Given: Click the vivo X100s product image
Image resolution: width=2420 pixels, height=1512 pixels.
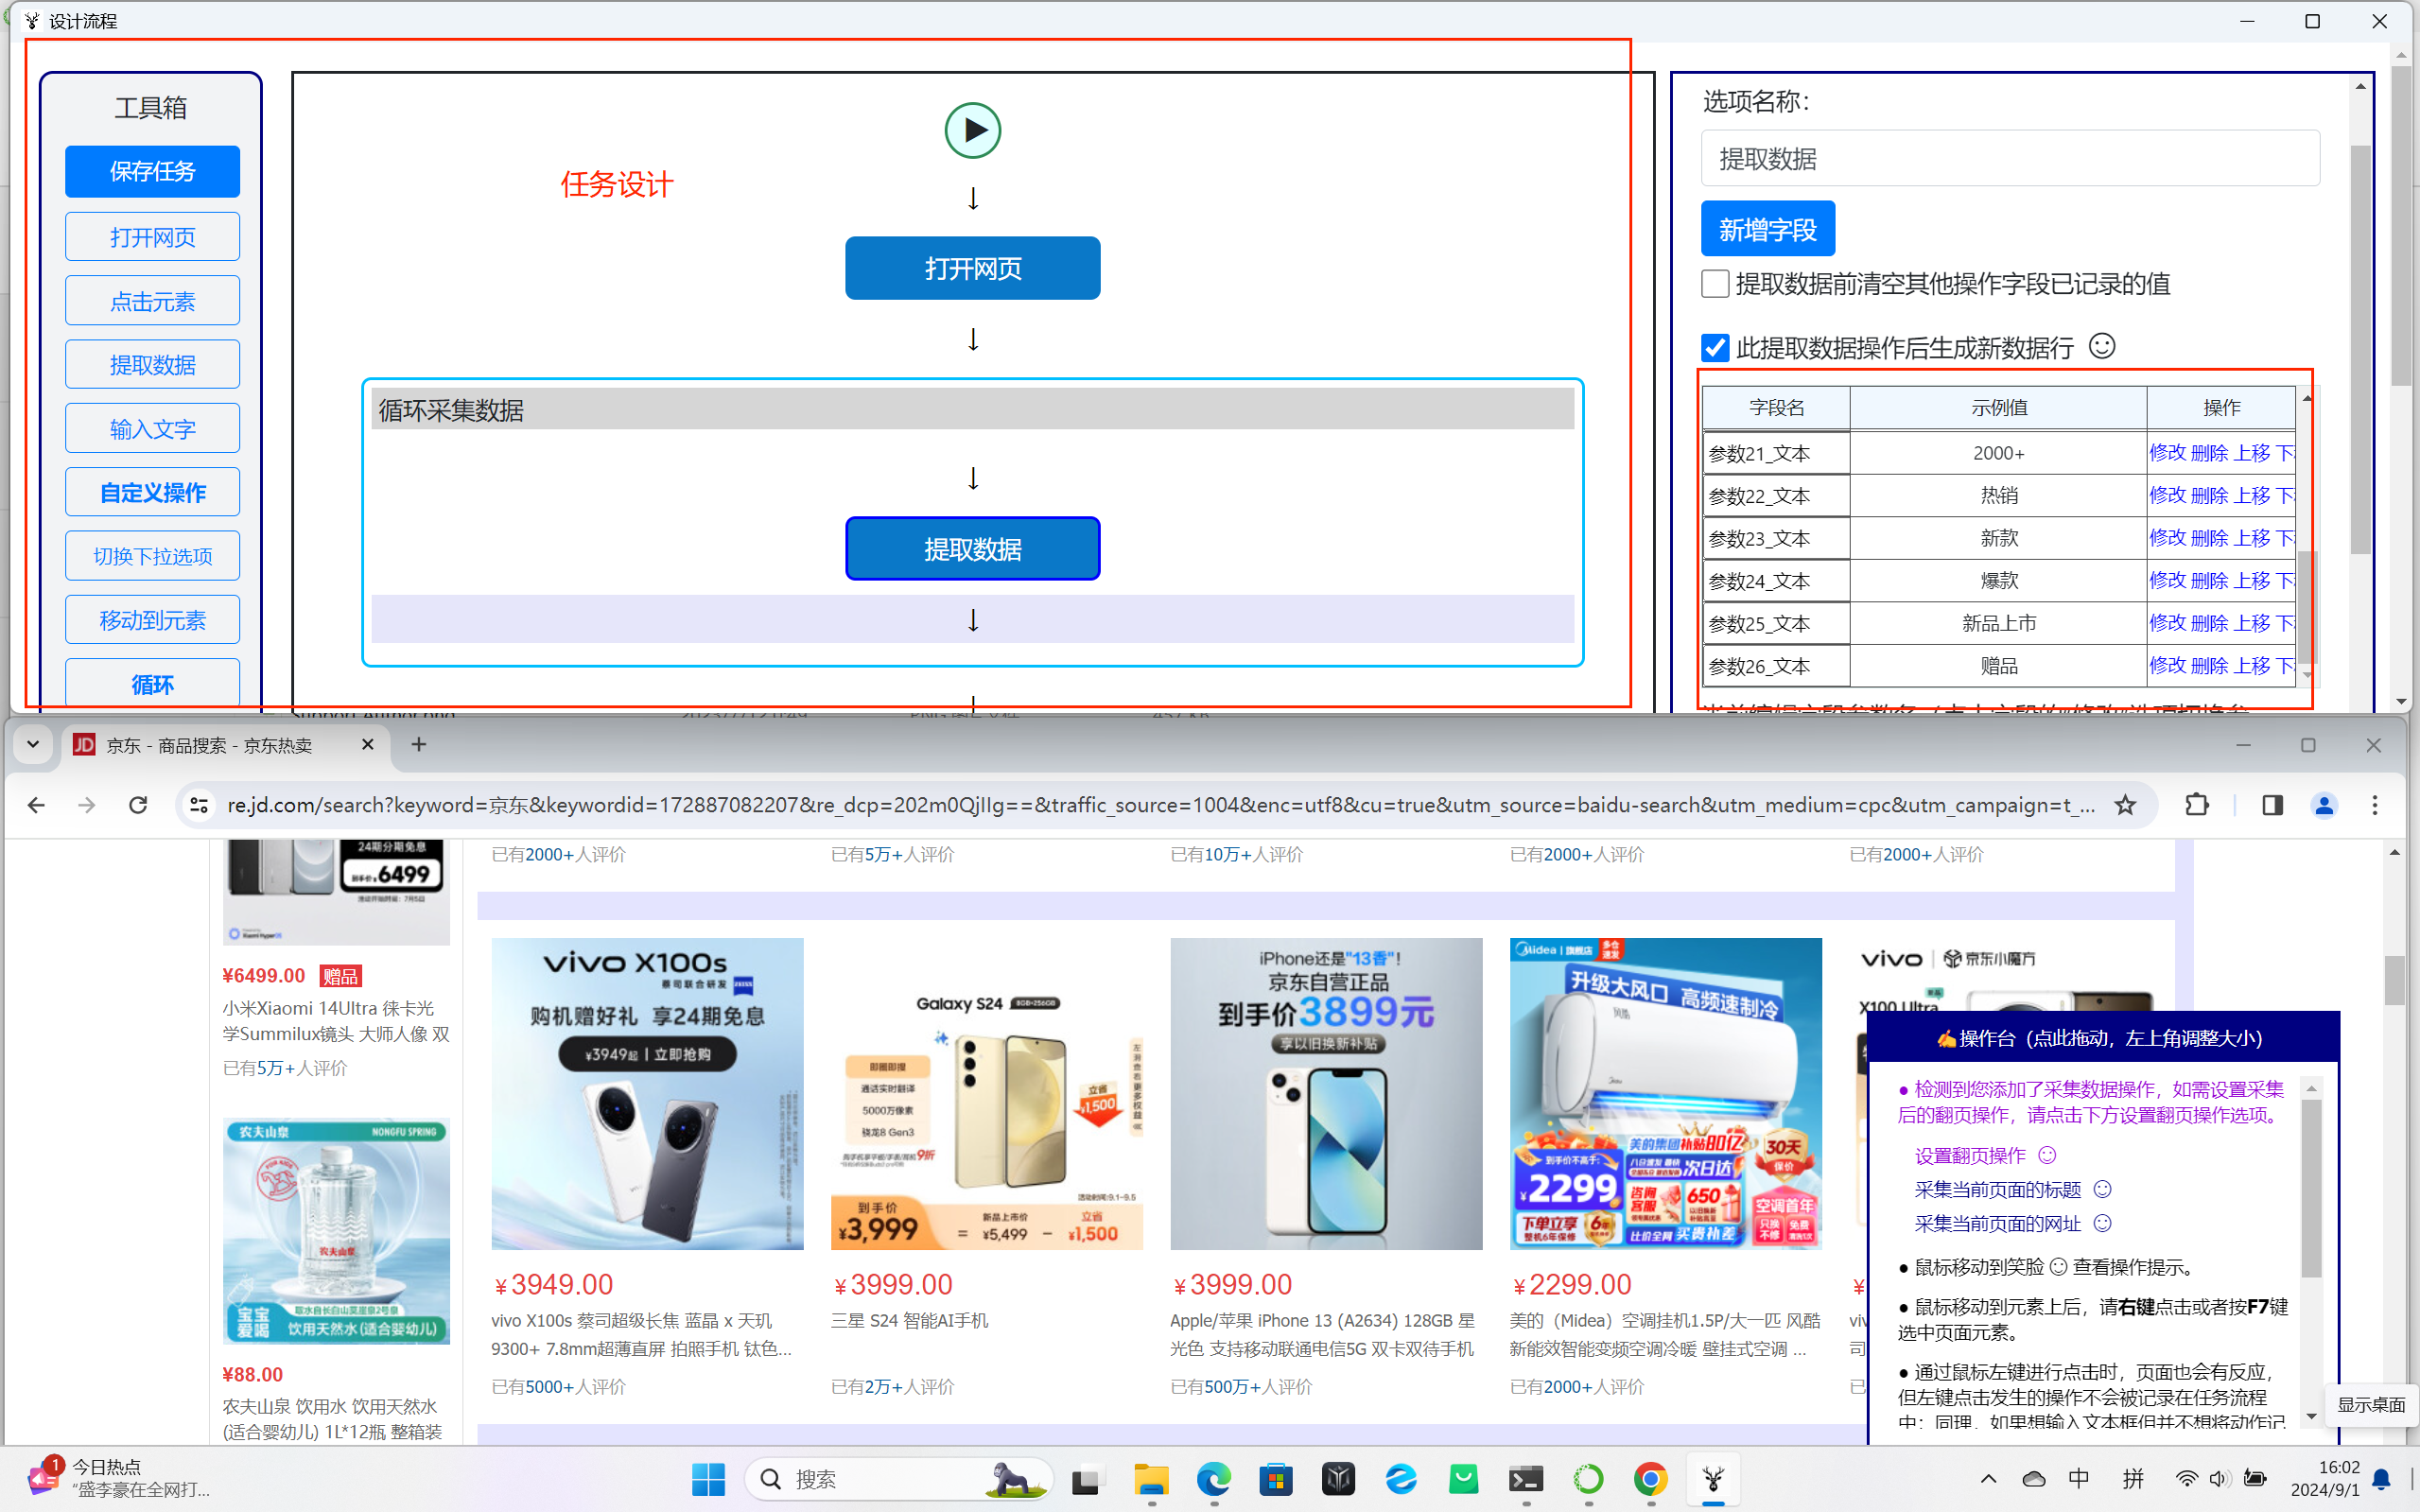Looking at the screenshot, I should pos(647,1093).
